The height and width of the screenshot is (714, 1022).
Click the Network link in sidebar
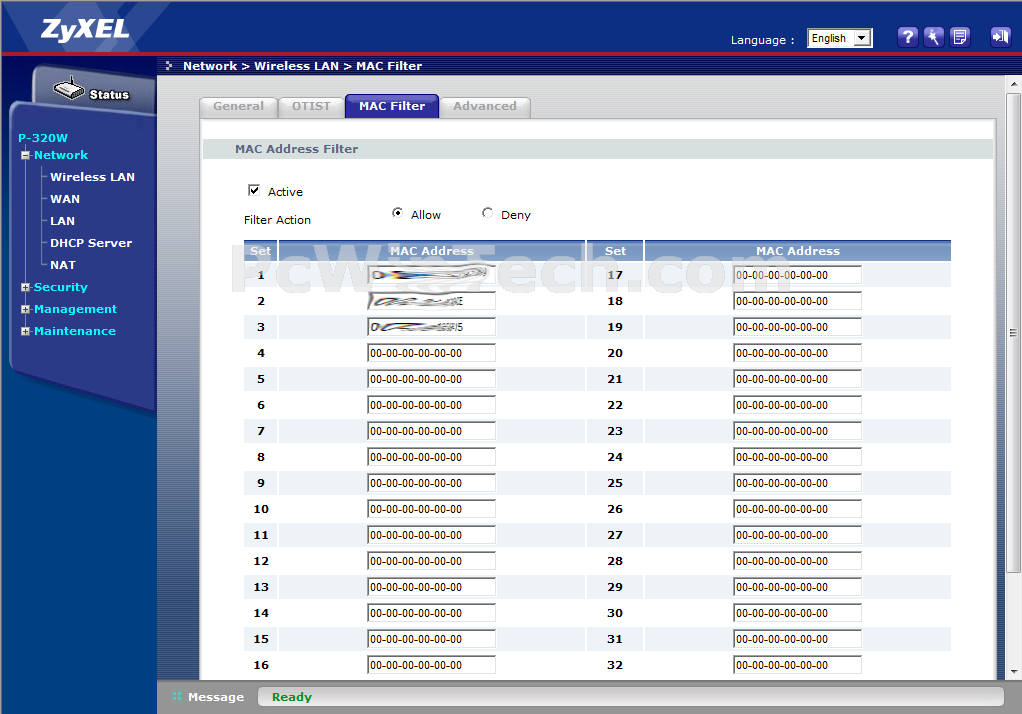61,155
